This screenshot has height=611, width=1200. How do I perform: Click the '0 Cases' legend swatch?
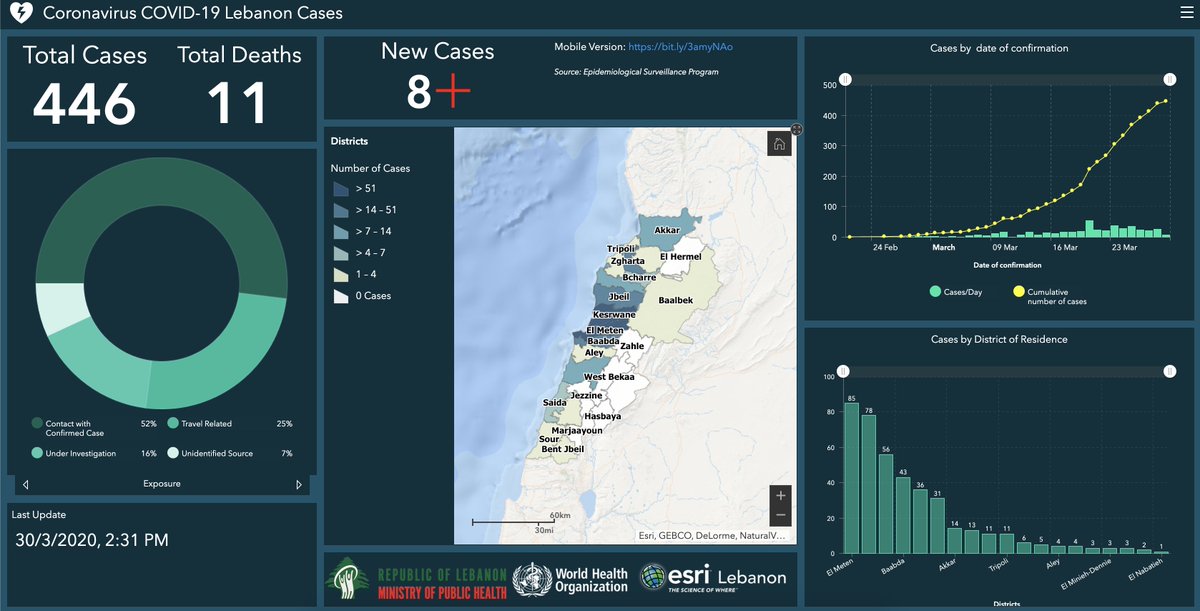341,296
